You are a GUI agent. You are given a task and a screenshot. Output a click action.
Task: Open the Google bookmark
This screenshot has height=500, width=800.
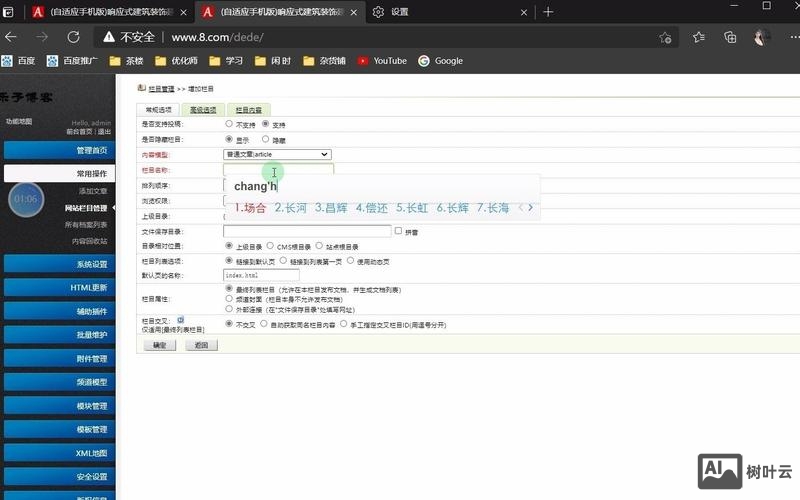pos(441,61)
